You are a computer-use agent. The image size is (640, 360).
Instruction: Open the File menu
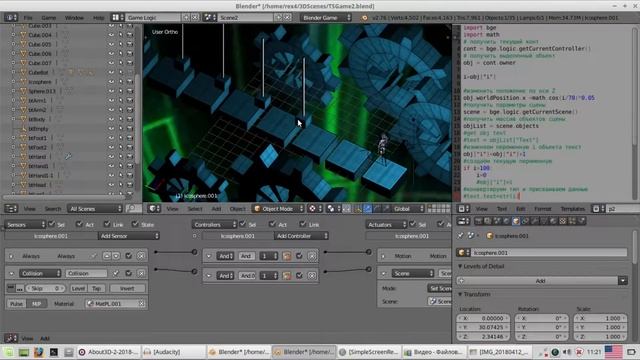tap(28, 18)
